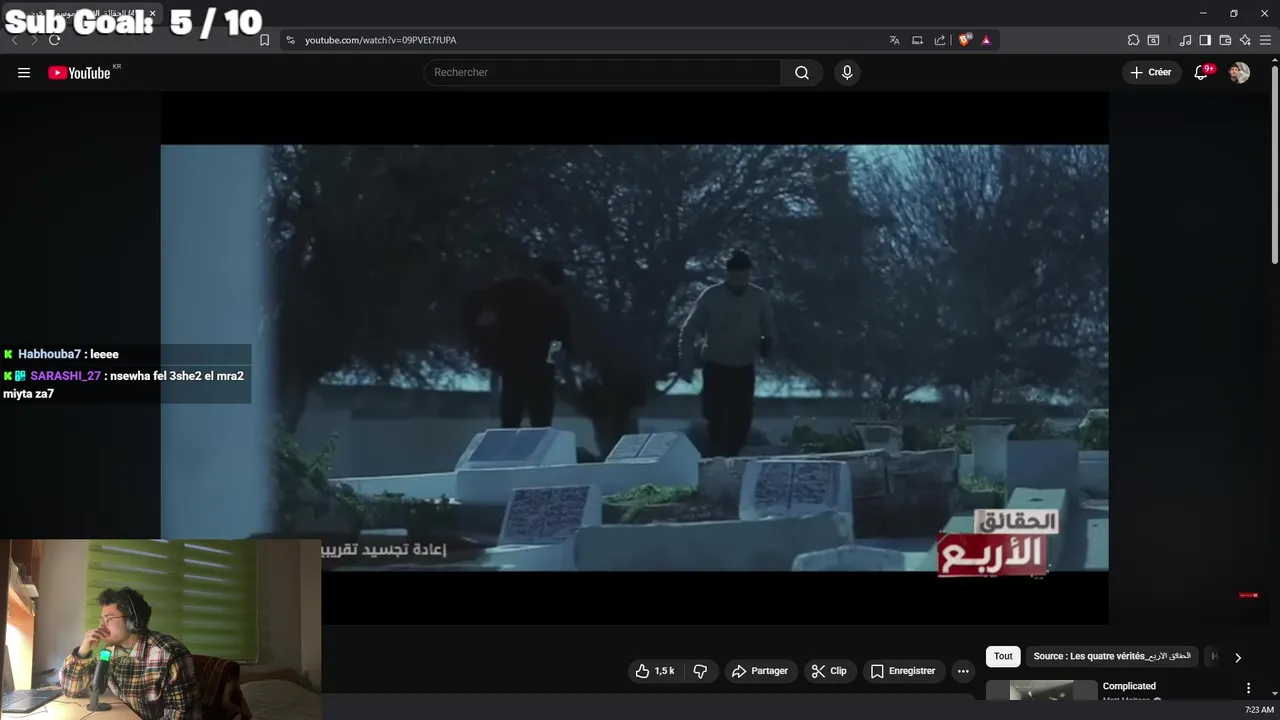Share the page link from the address bar
The image size is (1280, 720).
(x=940, y=40)
